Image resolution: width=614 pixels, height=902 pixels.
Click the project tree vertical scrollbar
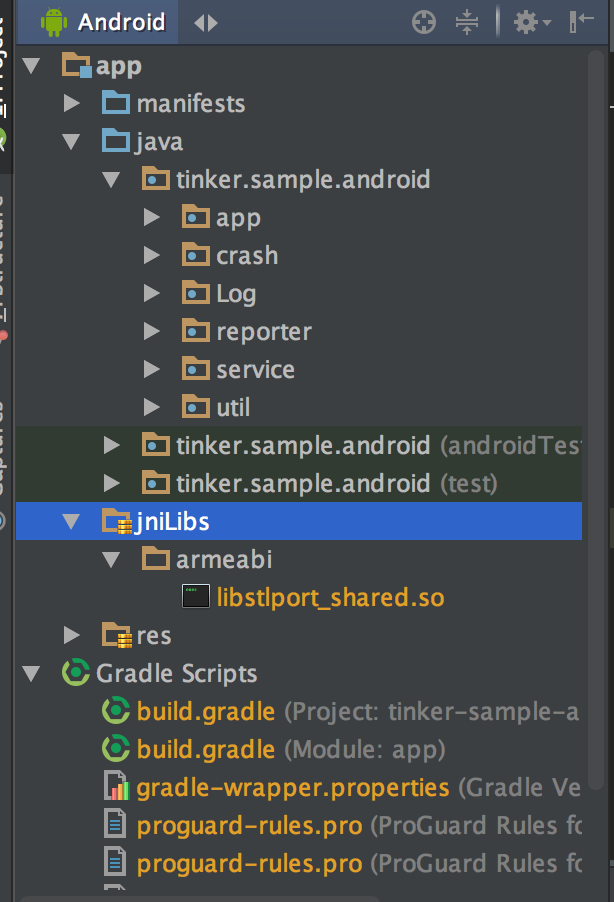pos(596,420)
